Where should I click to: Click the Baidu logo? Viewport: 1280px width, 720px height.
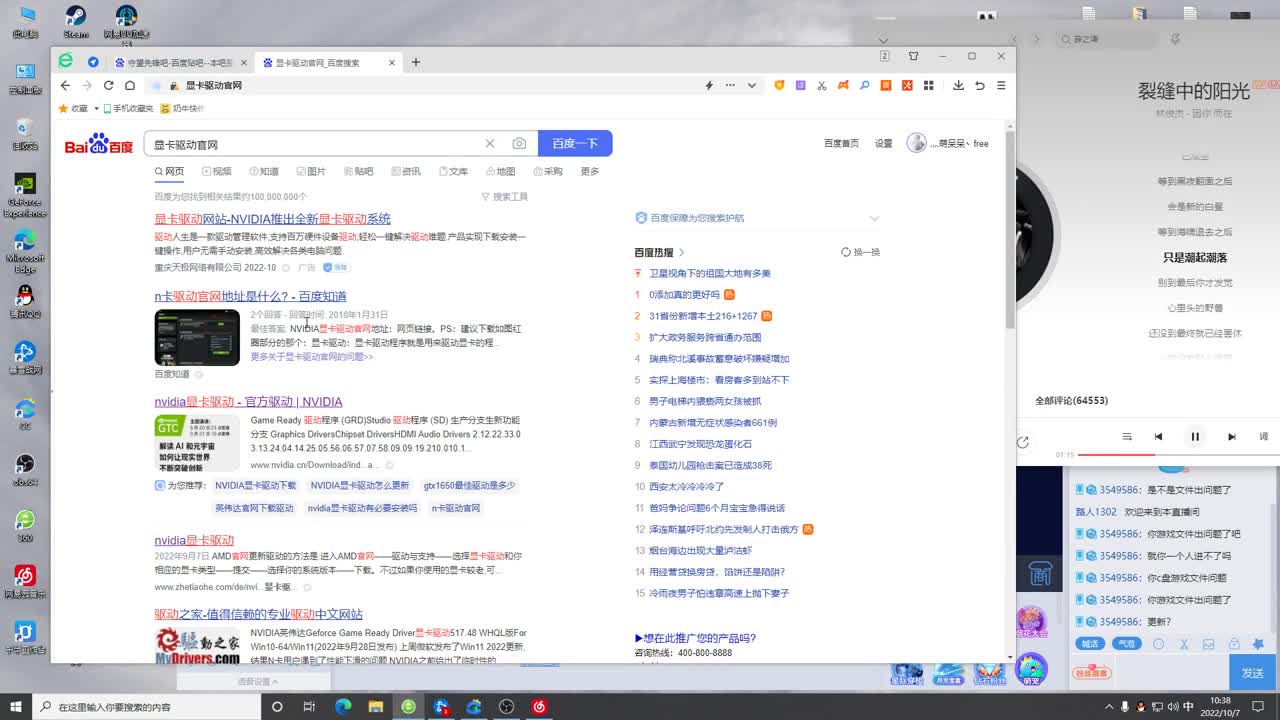[99, 144]
